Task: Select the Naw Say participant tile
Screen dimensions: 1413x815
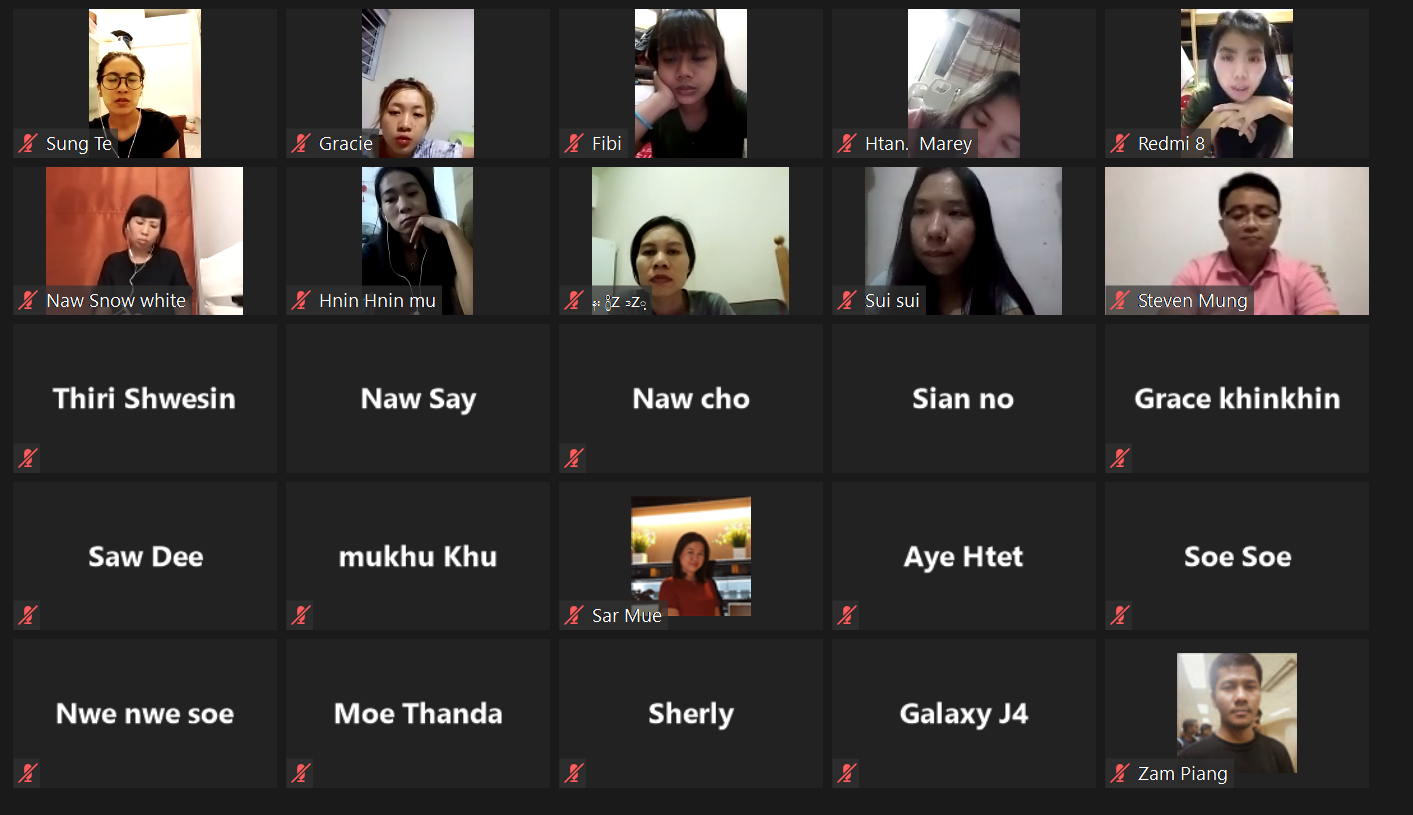Action: 418,398
